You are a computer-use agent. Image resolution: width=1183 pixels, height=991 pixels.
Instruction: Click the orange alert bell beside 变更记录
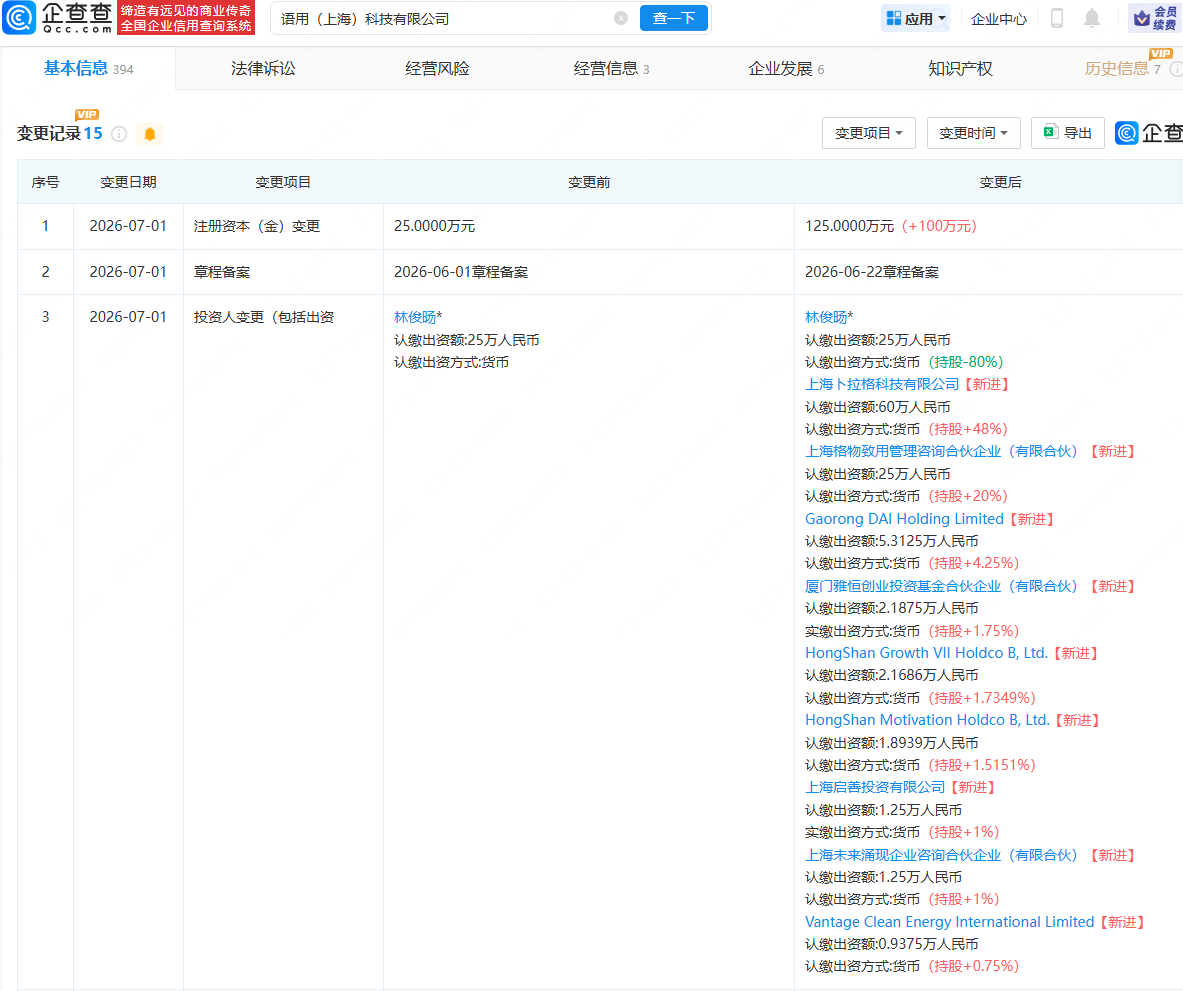pos(149,134)
